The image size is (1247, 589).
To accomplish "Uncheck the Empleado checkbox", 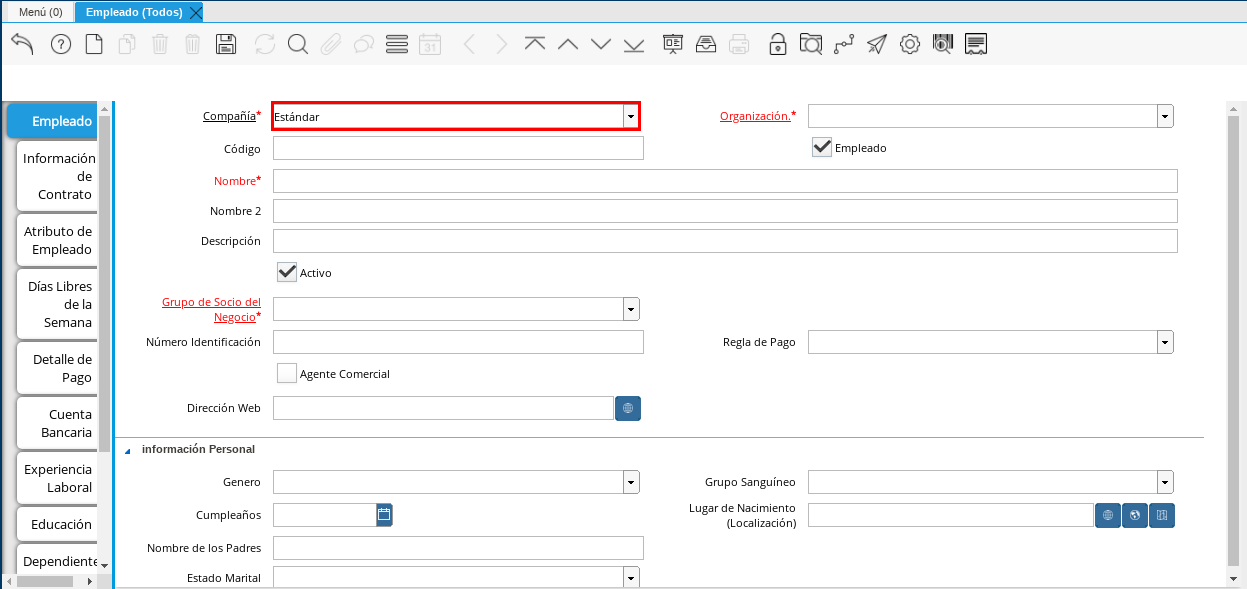I will [822, 148].
